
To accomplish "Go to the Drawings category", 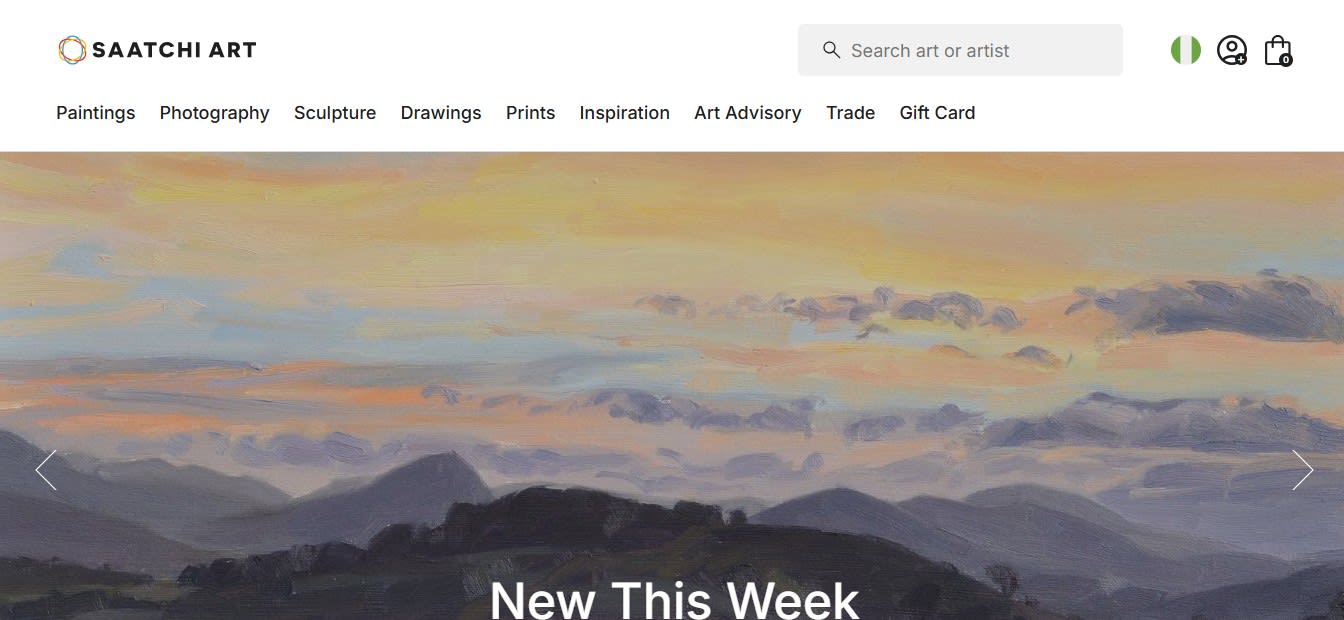I will pos(441,113).
